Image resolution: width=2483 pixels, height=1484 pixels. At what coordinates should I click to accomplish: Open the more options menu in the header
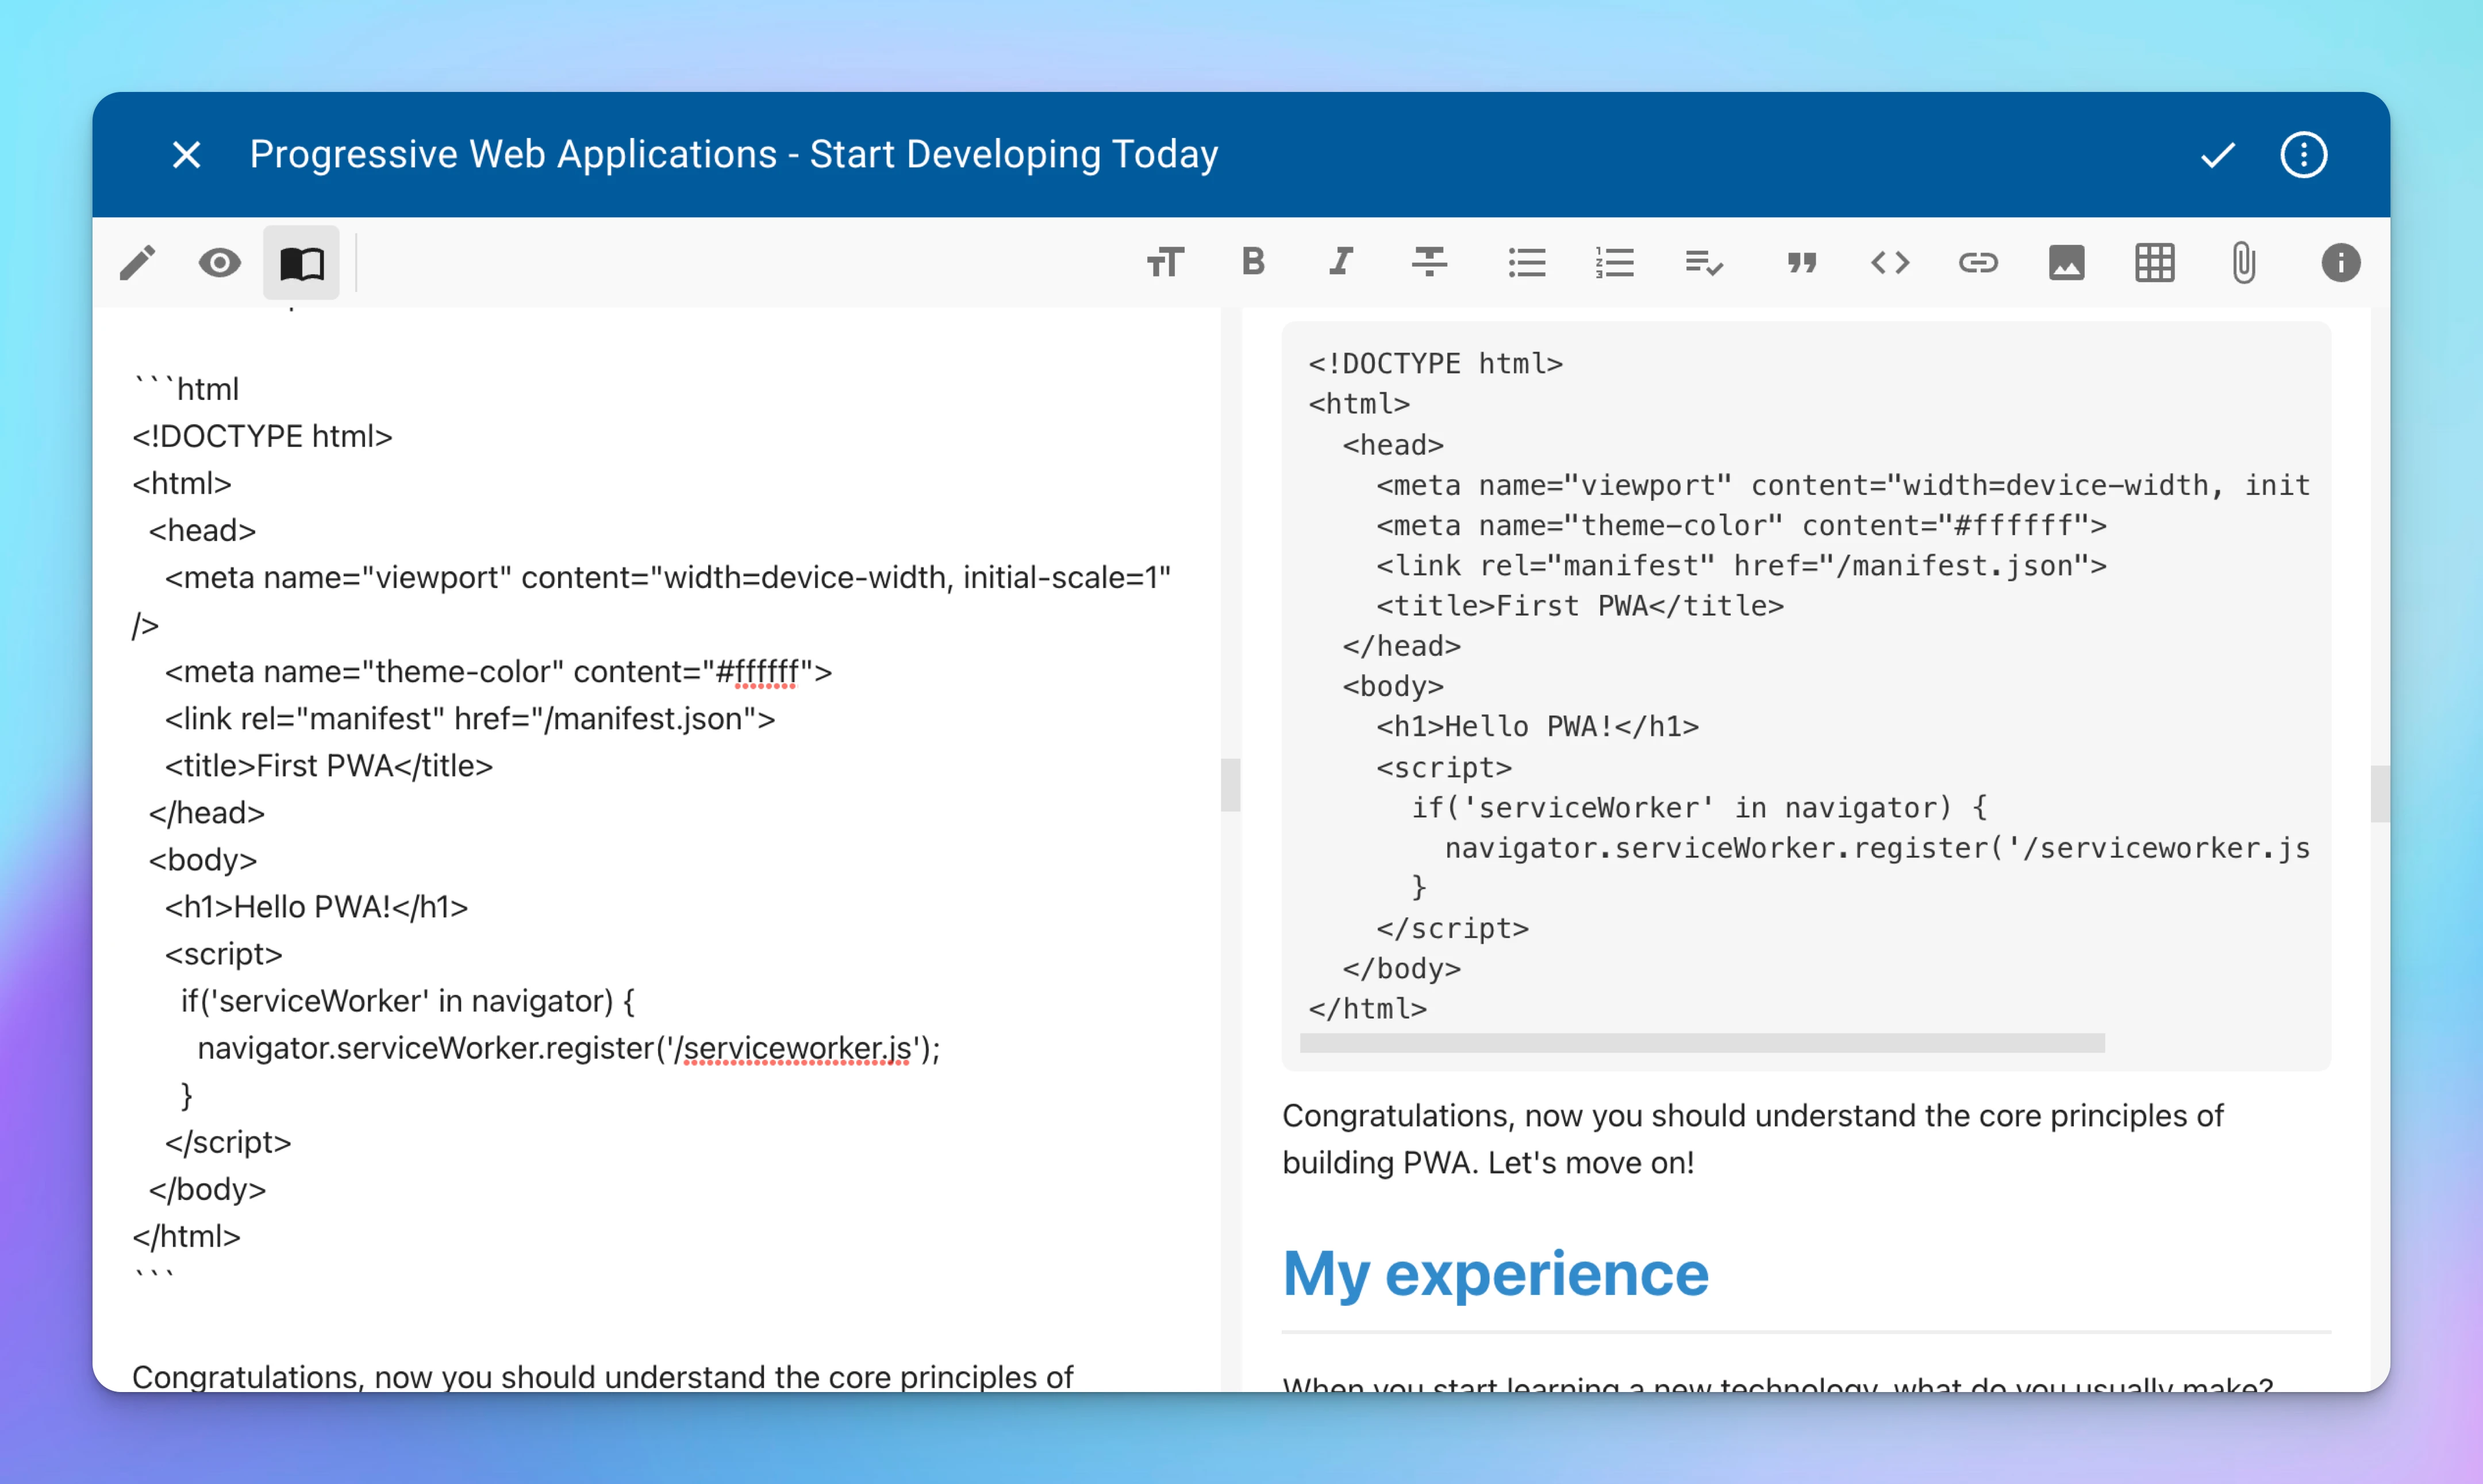tap(2304, 155)
